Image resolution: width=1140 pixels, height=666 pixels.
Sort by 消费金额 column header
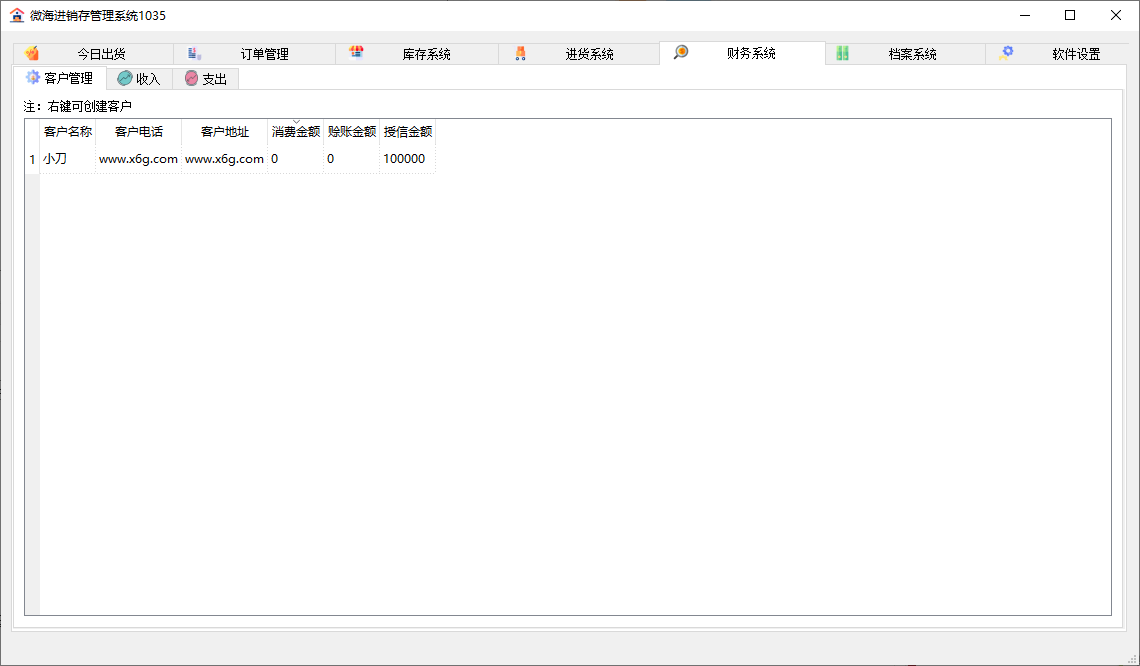(x=296, y=132)
